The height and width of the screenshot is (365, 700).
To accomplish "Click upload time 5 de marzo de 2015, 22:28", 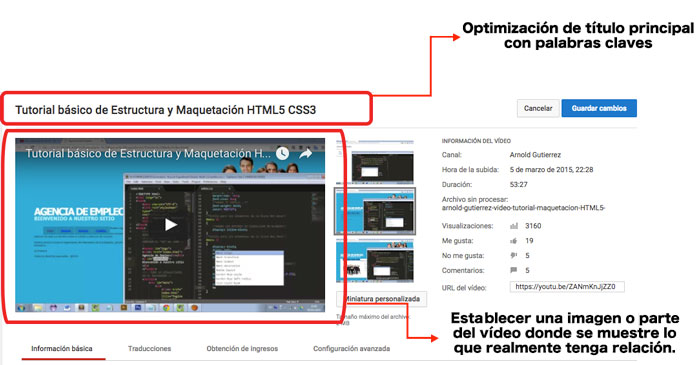I will [x=551, y=170].
